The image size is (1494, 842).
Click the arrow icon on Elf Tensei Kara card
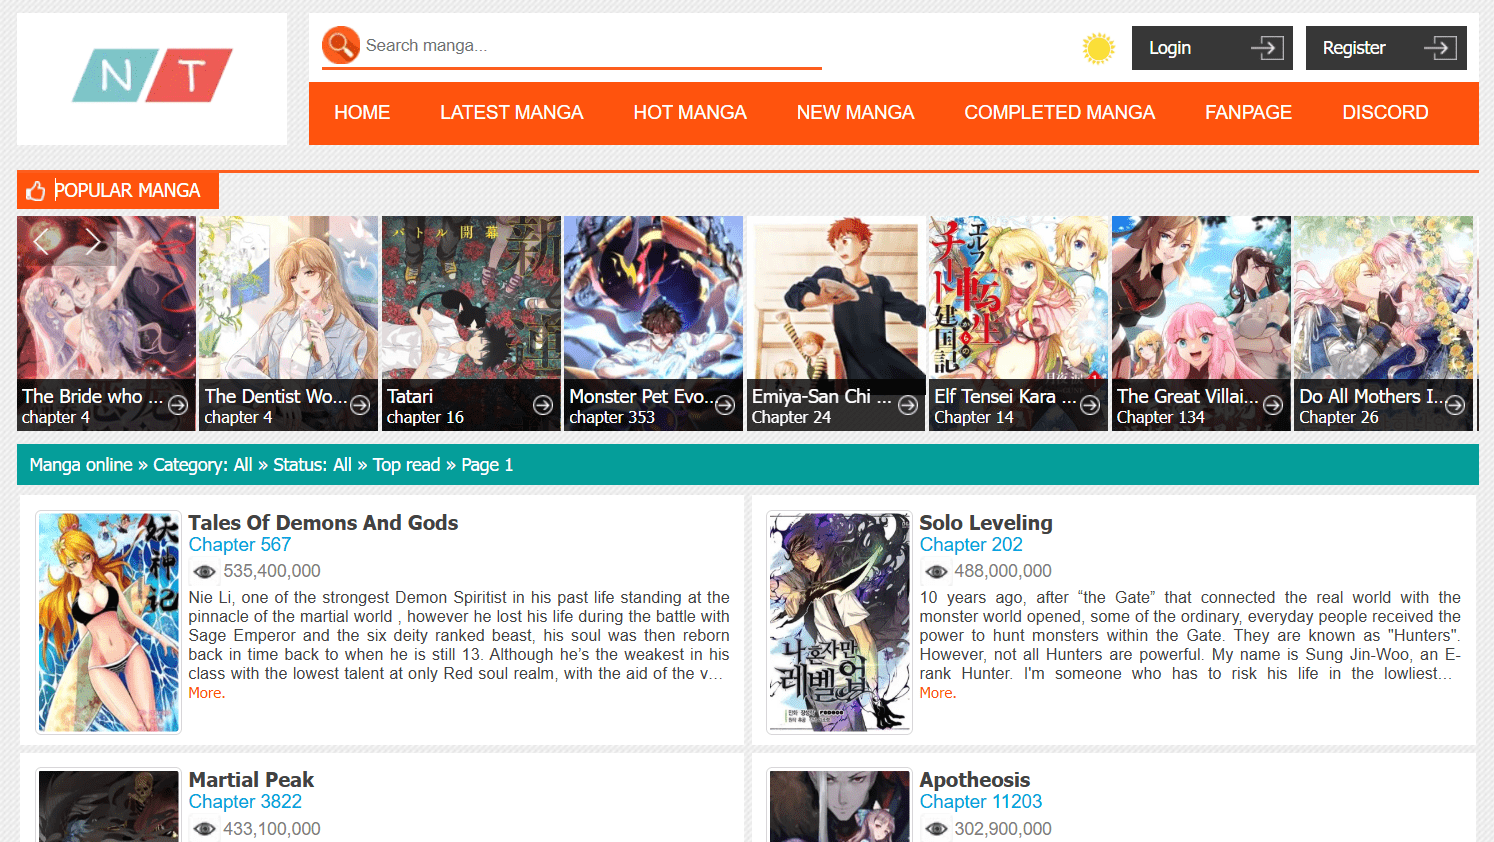(1090, 405)
